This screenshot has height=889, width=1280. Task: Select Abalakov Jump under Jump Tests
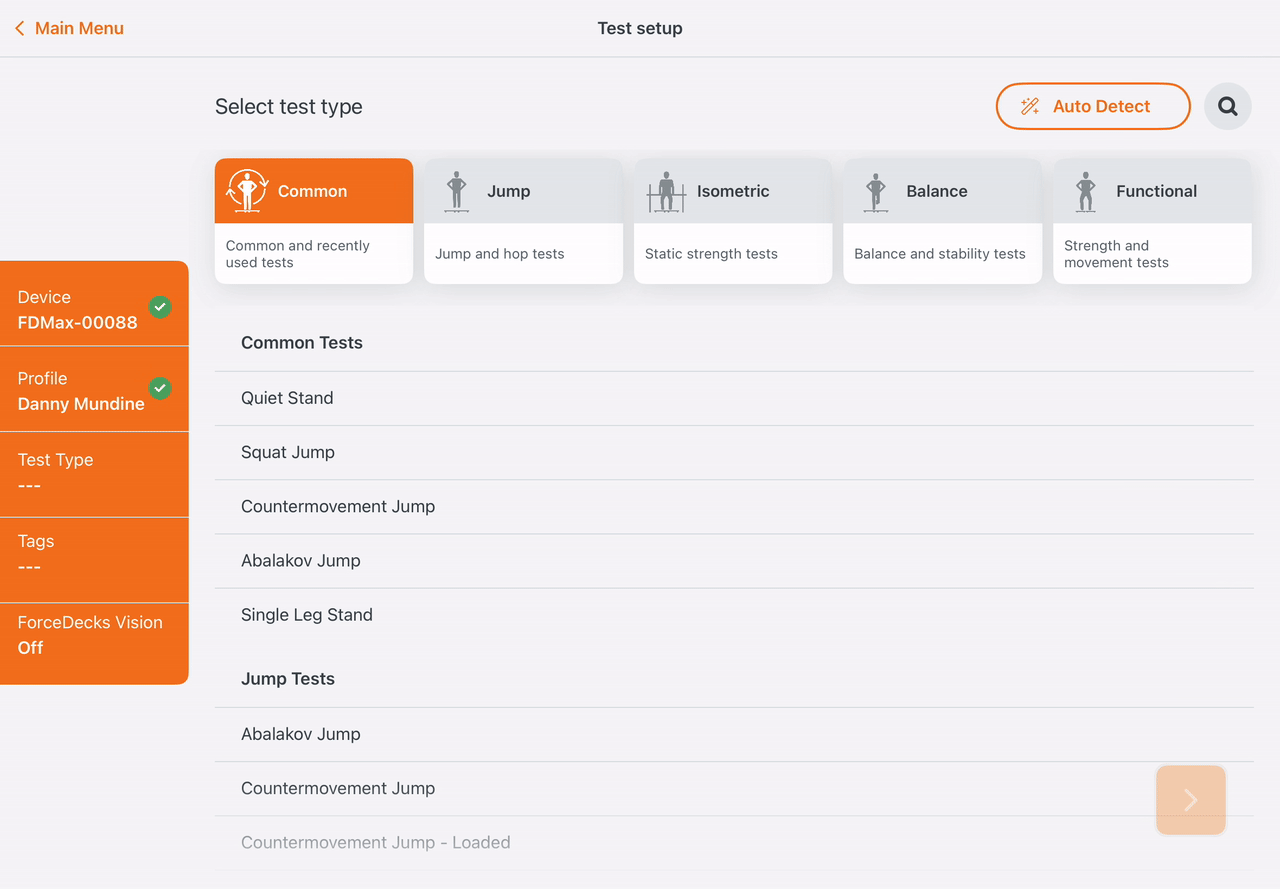coord(734,734)
